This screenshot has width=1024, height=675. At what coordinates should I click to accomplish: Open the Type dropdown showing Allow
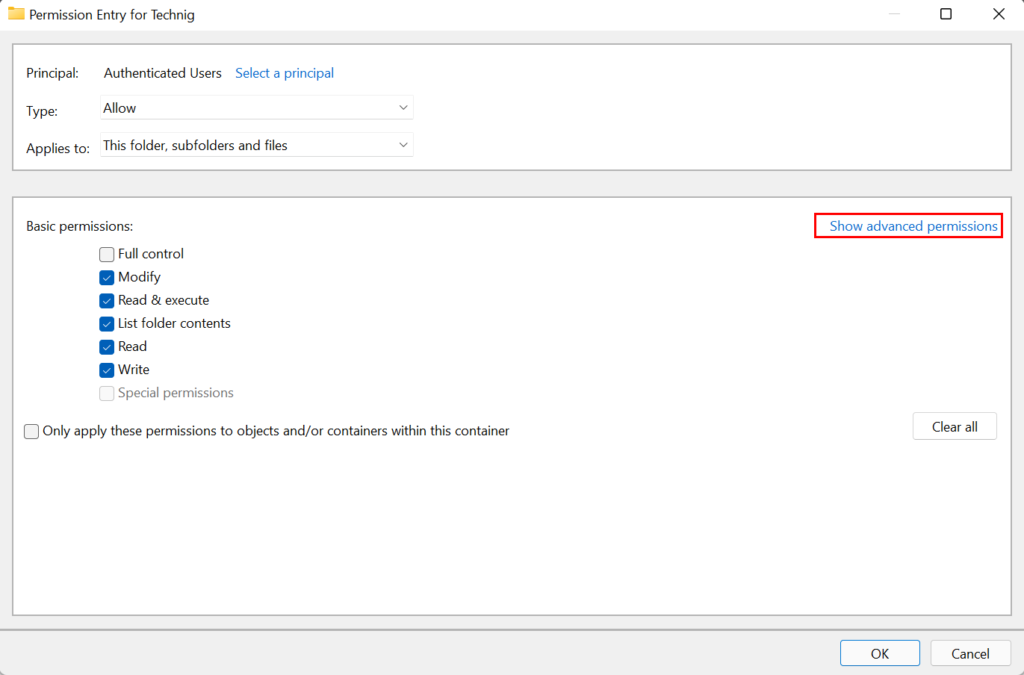[255, 107]
